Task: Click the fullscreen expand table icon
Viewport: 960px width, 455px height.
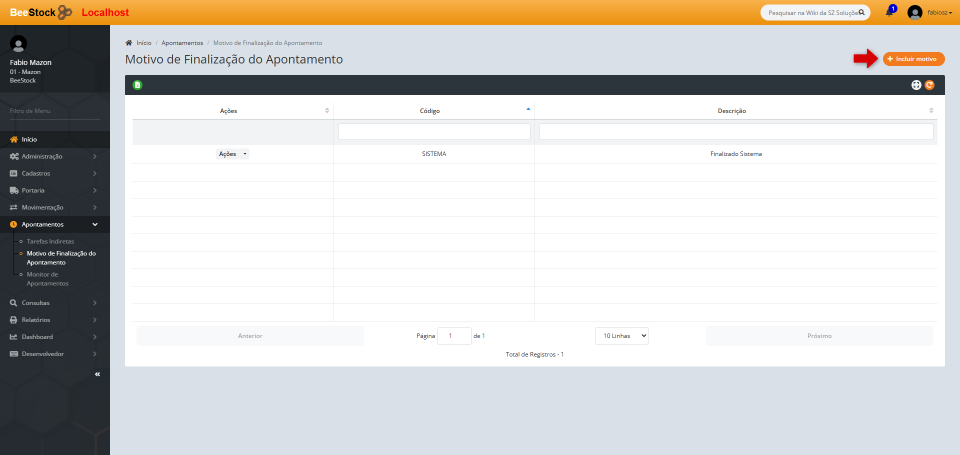Action: pyautogui.click(x=916, y=85)
